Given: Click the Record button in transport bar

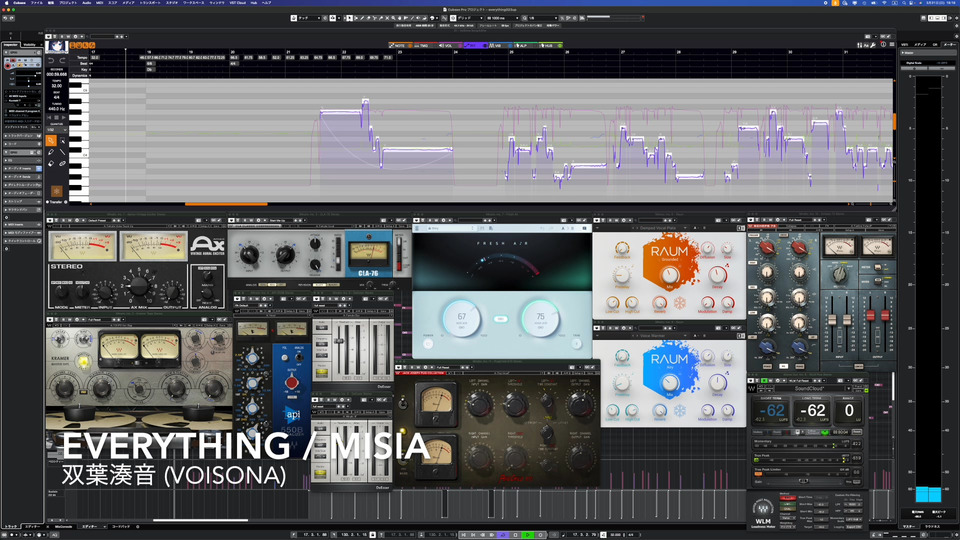Looking at the screenshot, I should pos(540,534).
